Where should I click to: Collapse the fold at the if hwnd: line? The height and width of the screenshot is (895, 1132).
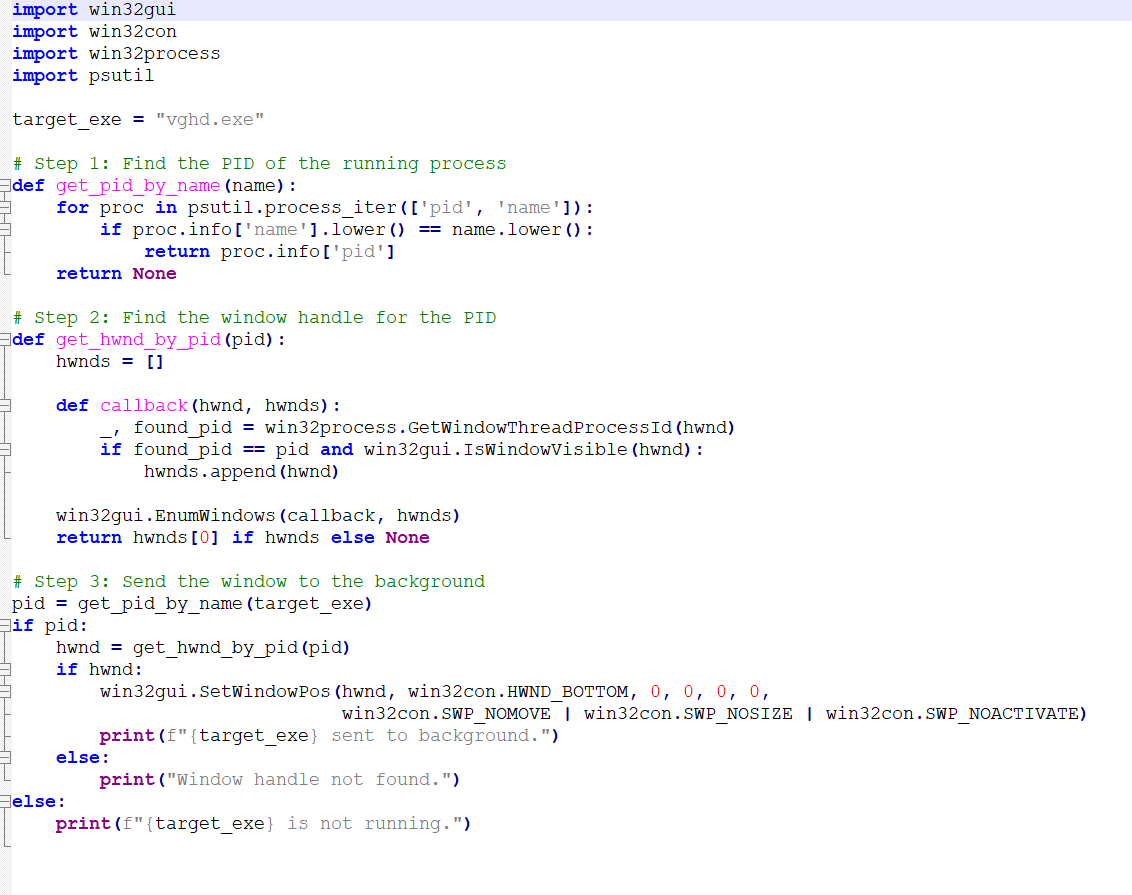point(5,670)
